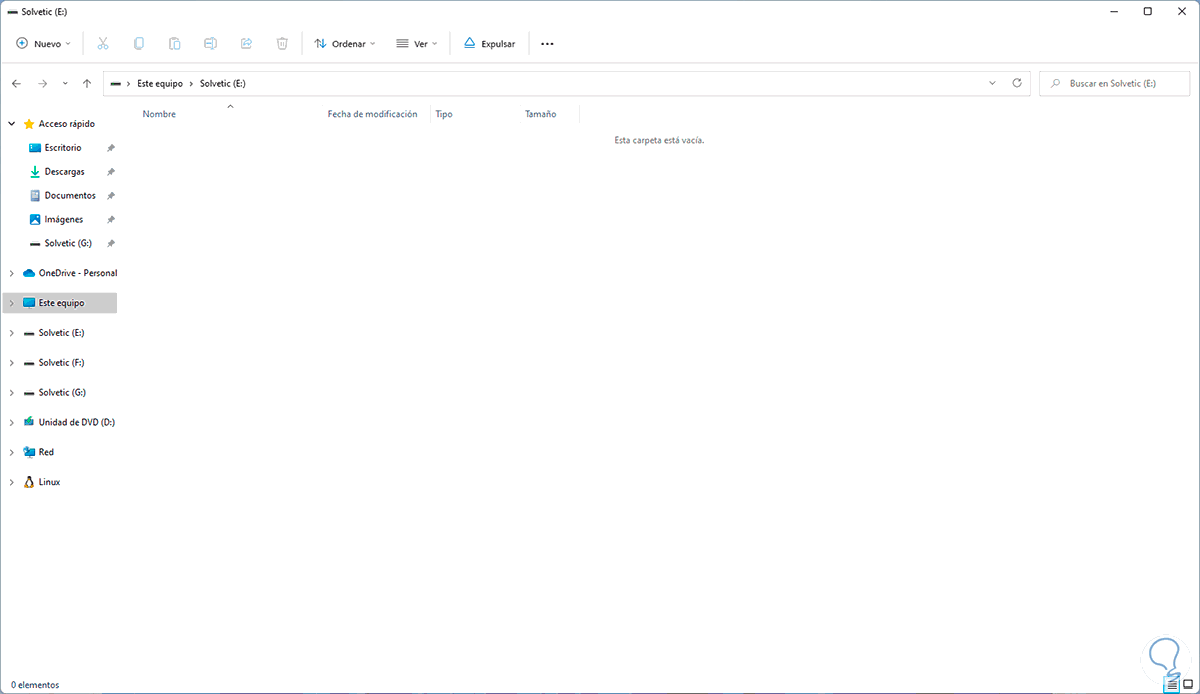1200x694 pixels.
Task: Go forward with the right arrow
Action: click(42, 84)
